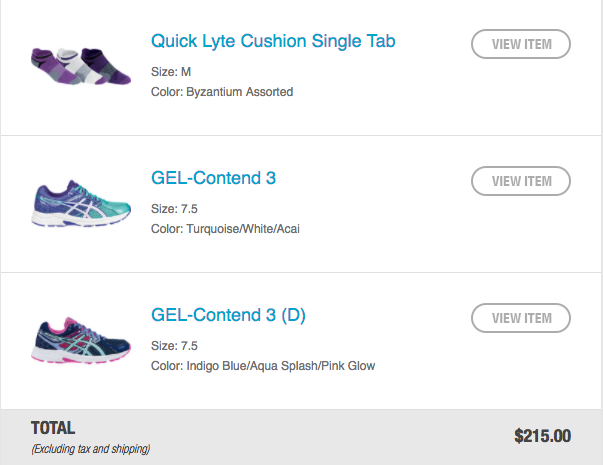Image resolution: width=603 pixels, height=465 pixels.
Task: Click Color: Indigo Blue/Aqua Splash/Pink Glow text
Action: point(263,366)
